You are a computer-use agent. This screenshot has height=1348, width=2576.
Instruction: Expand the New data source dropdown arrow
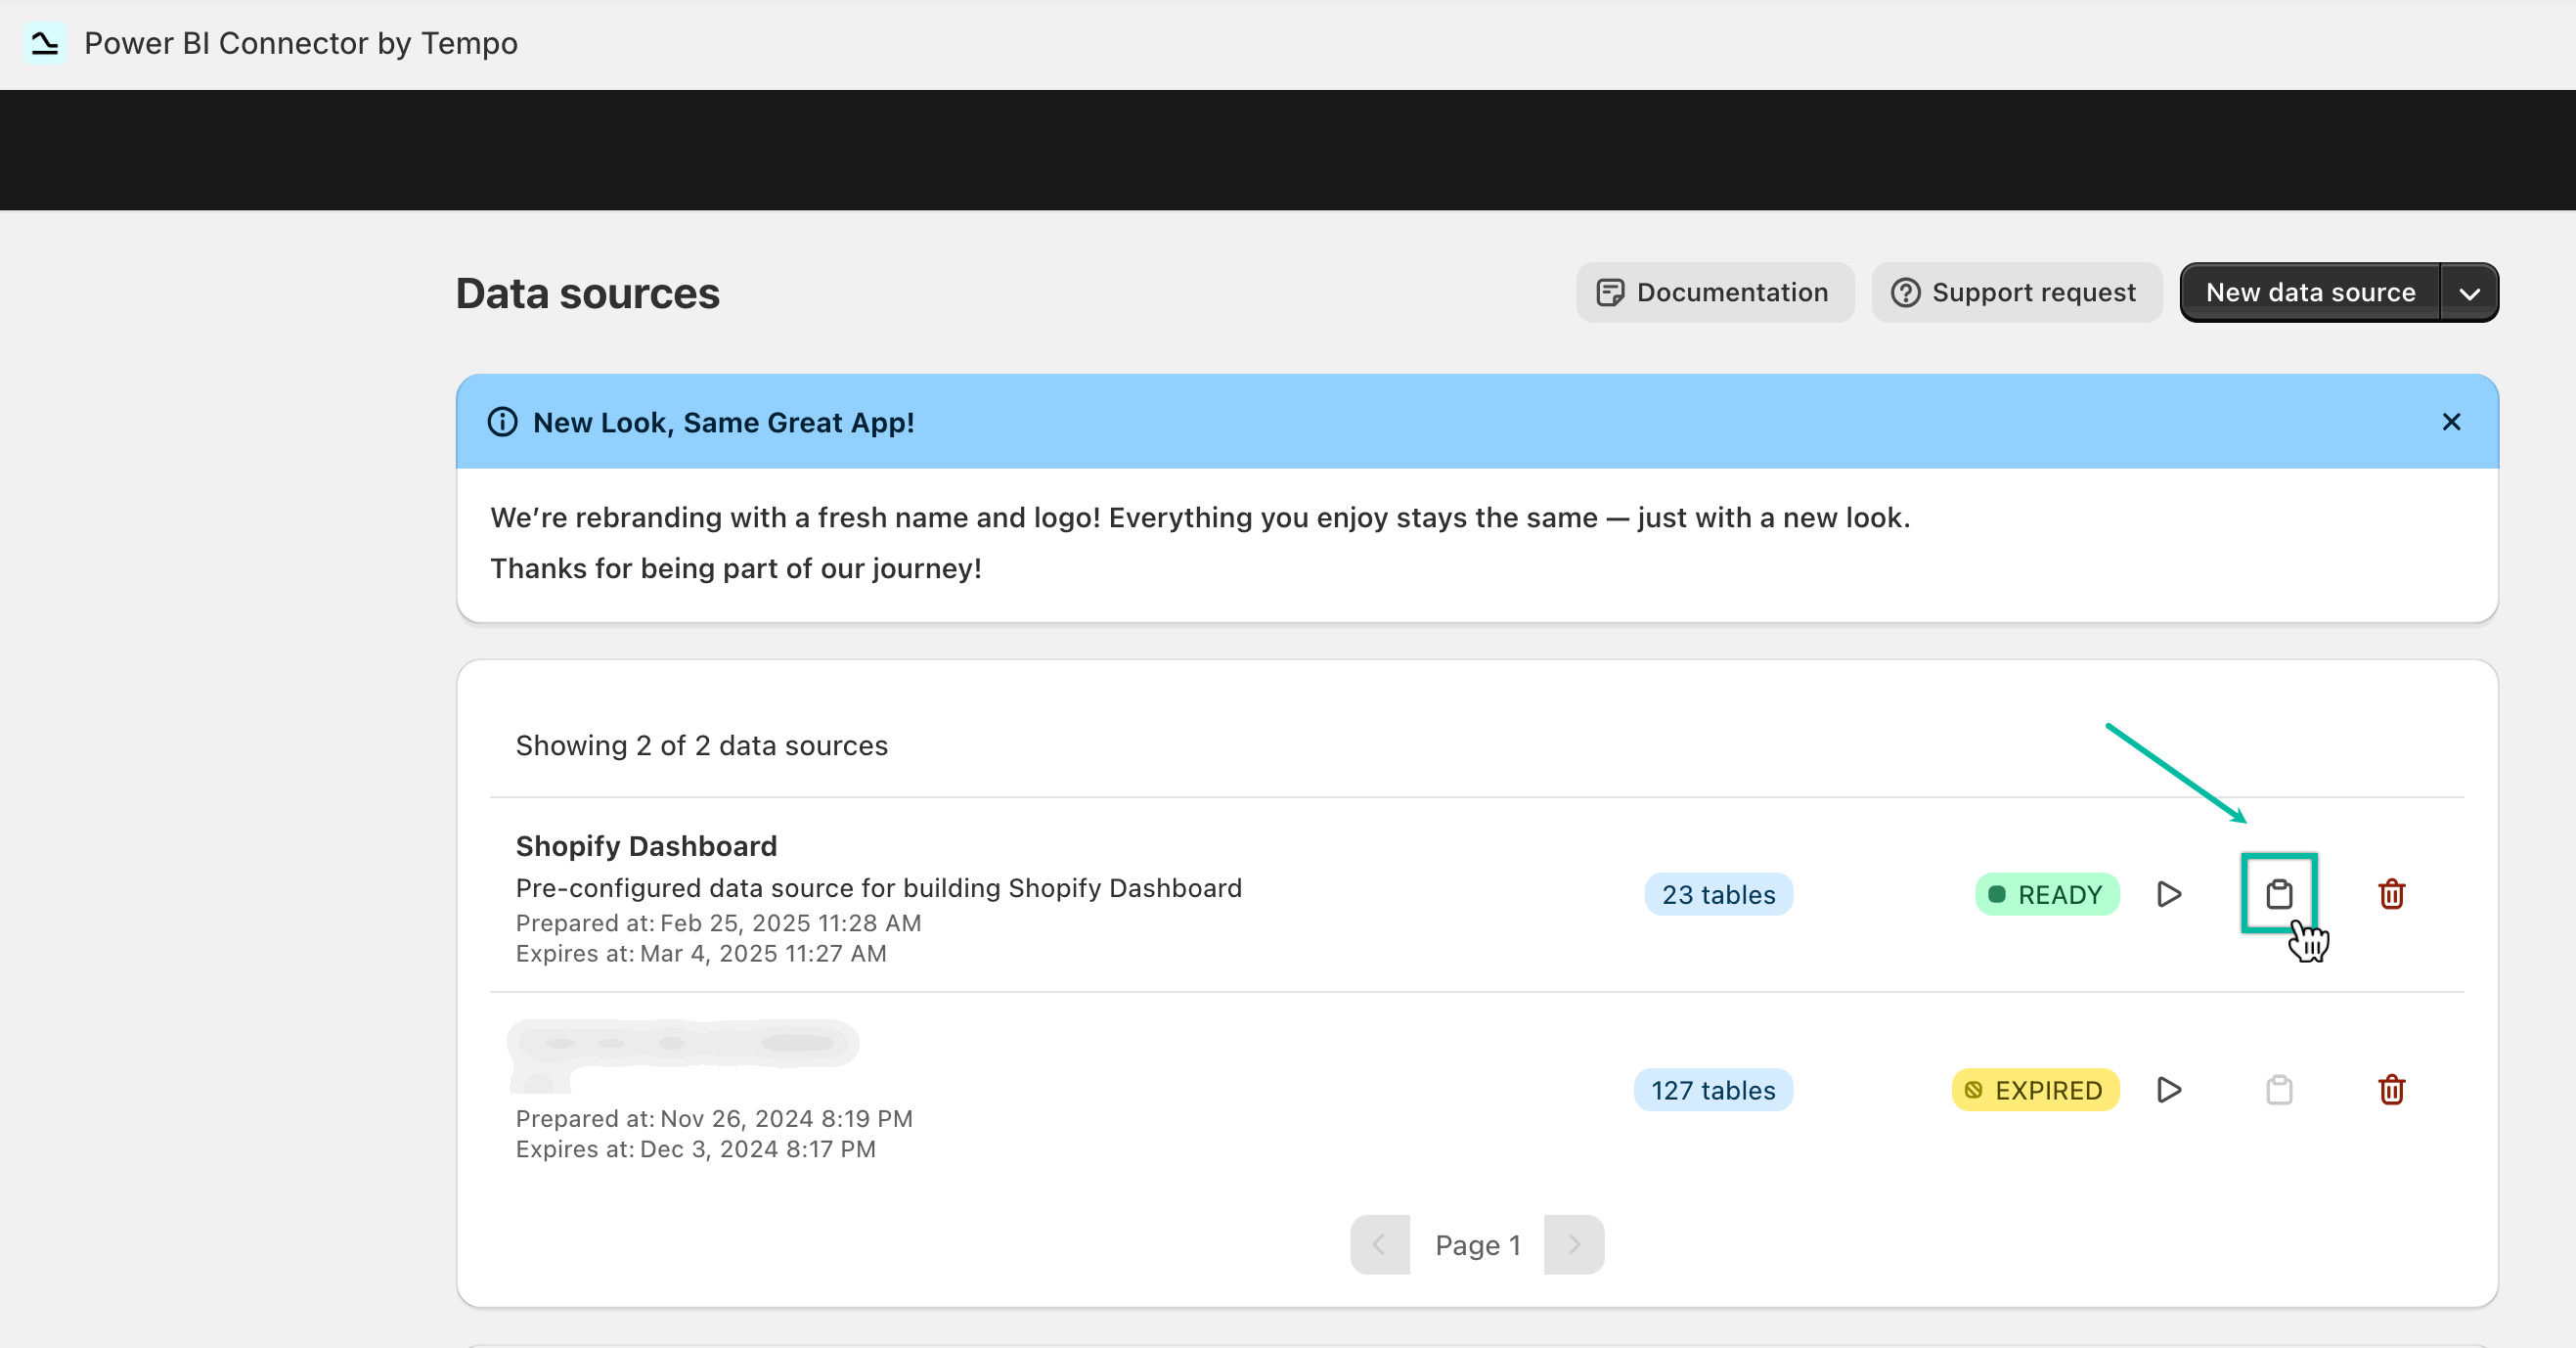pyautogui.click(x=2468, y=293)
